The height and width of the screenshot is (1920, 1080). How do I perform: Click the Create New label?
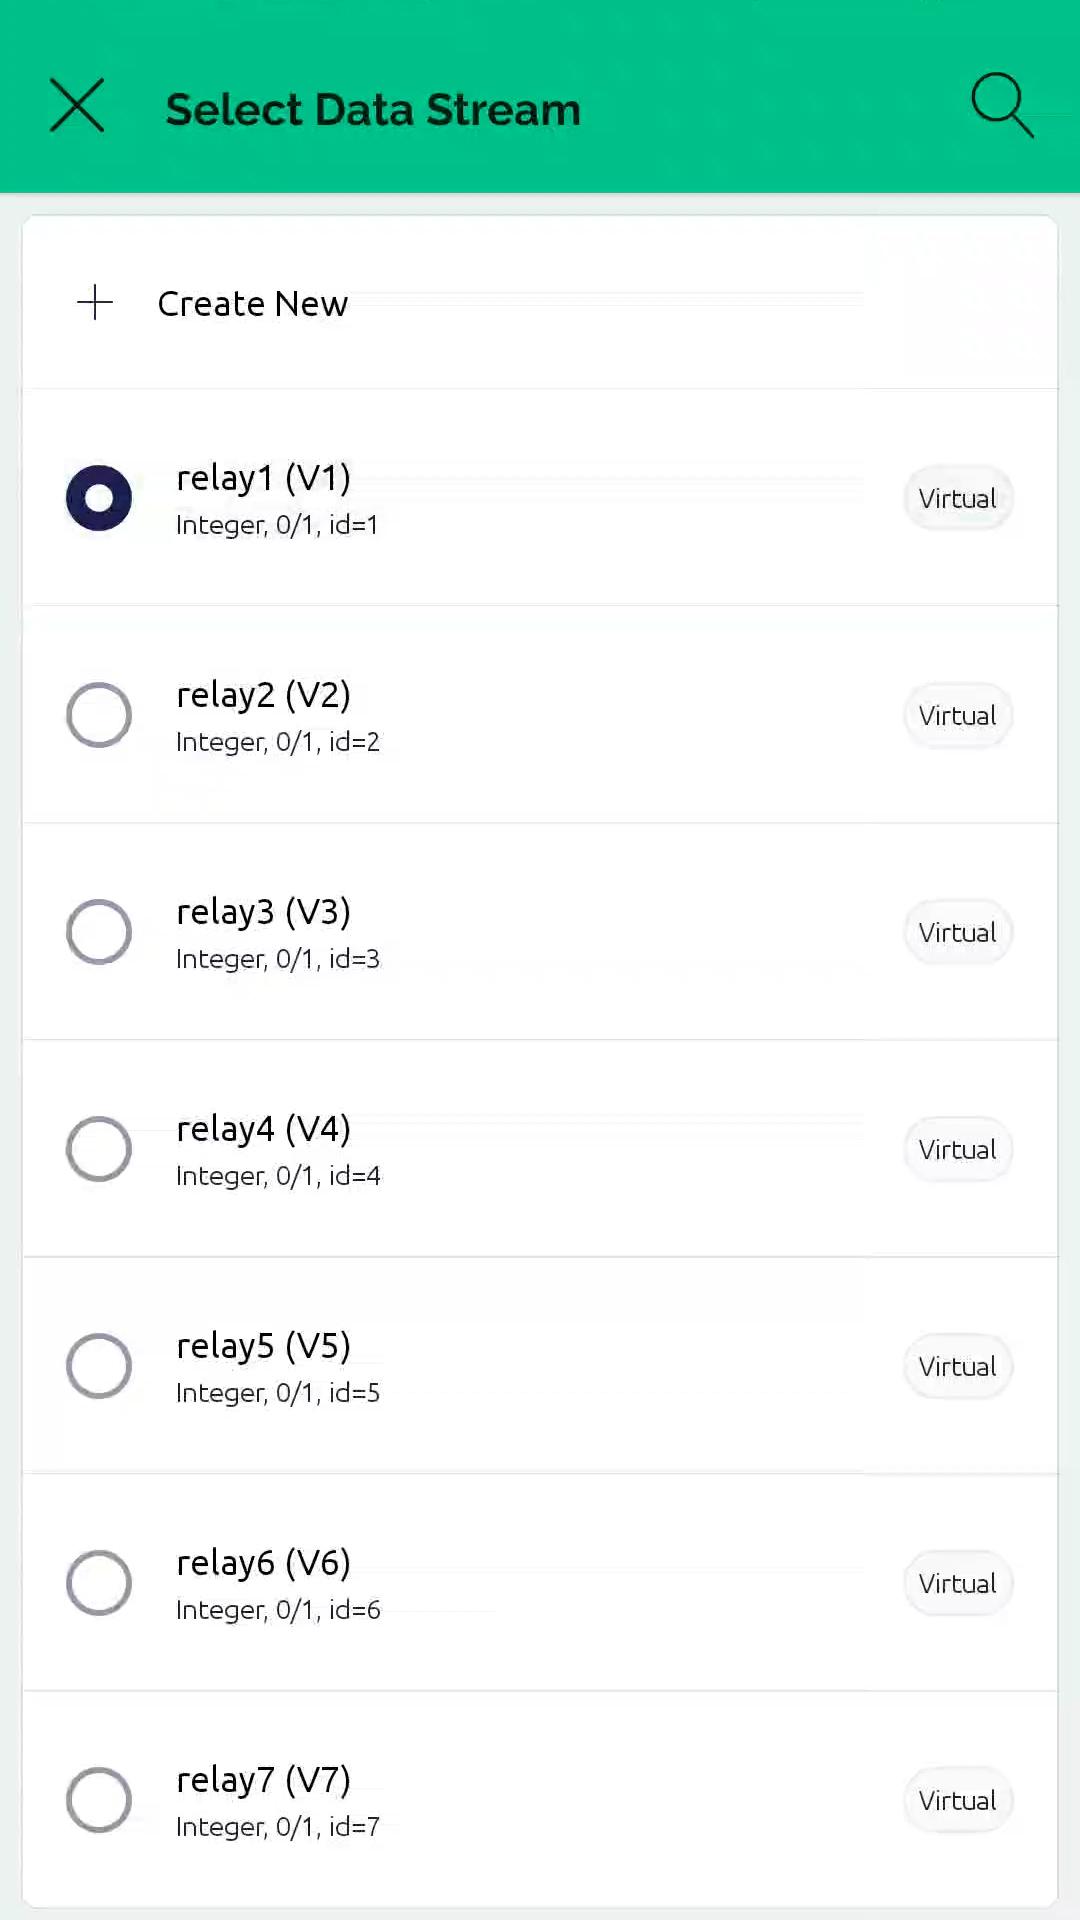tap(253, 304)
